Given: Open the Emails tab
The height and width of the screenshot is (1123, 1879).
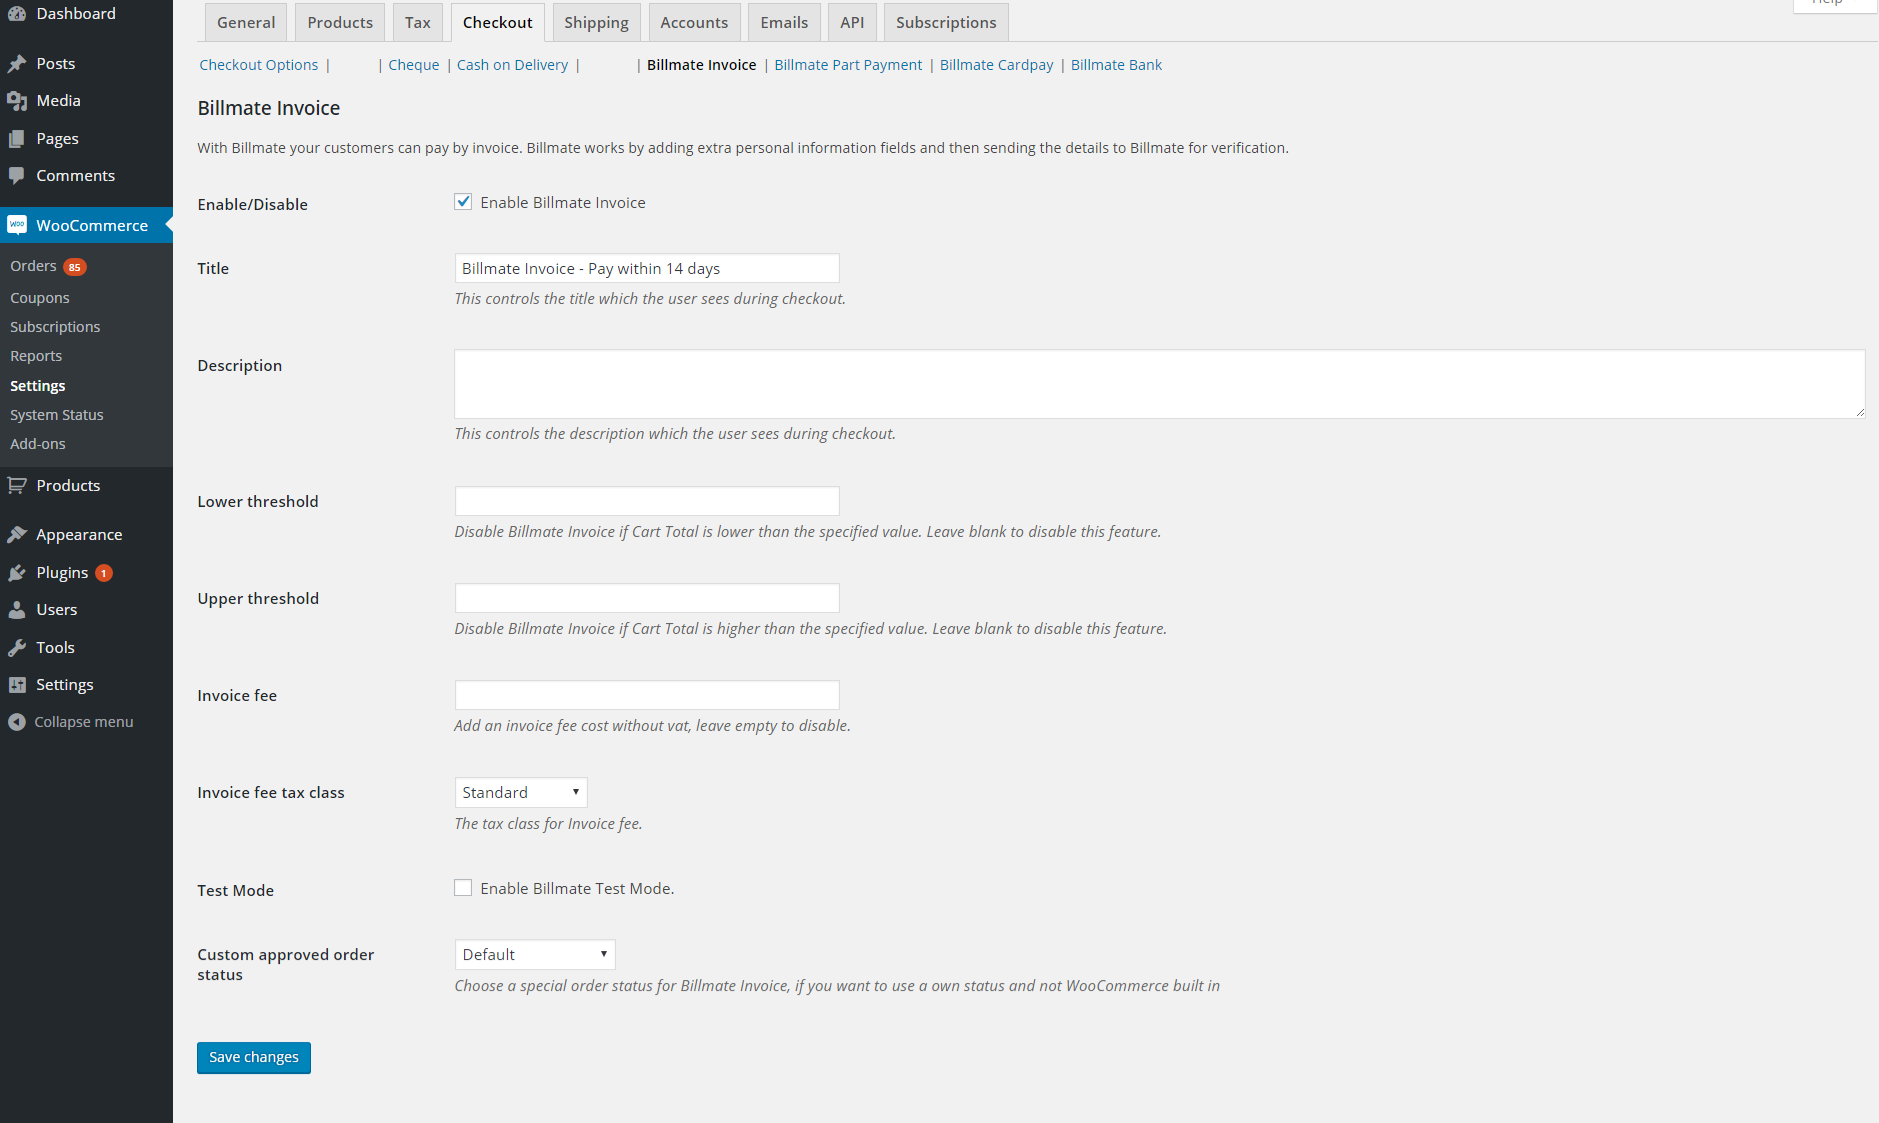Looking at the screenshot, I should tap(784, 22).
